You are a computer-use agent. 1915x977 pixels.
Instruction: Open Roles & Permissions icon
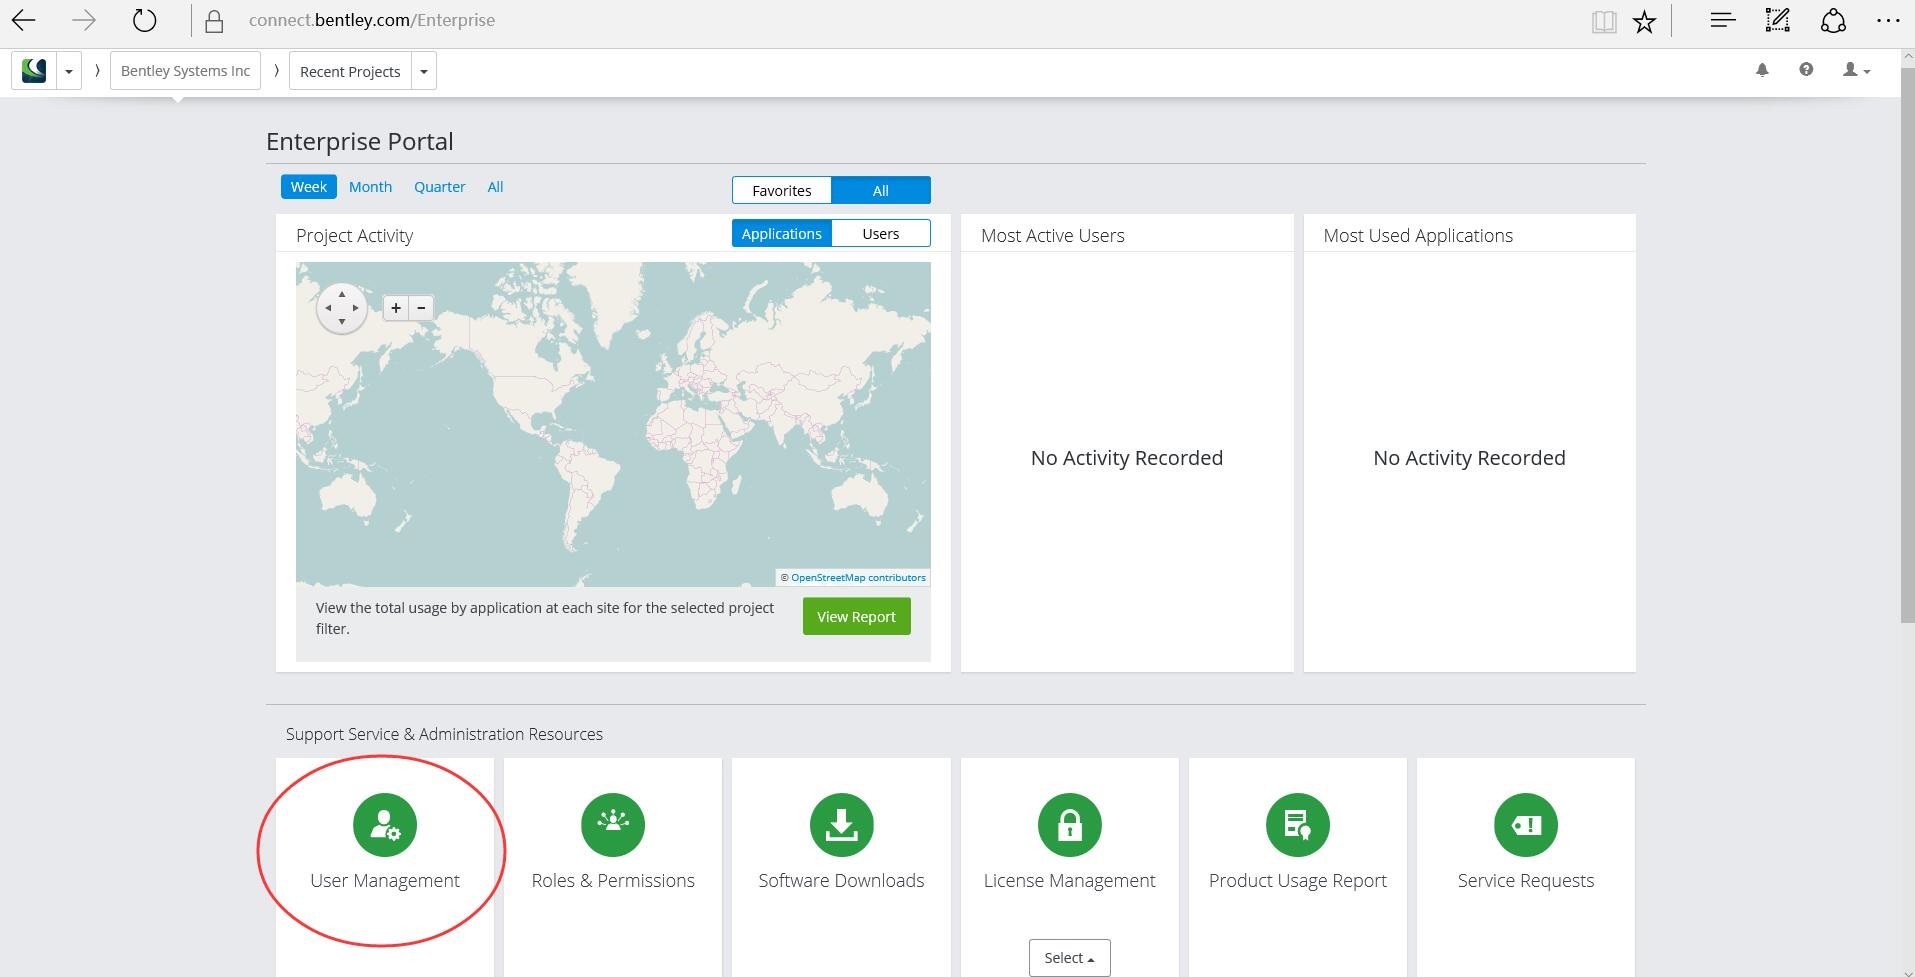613,825
